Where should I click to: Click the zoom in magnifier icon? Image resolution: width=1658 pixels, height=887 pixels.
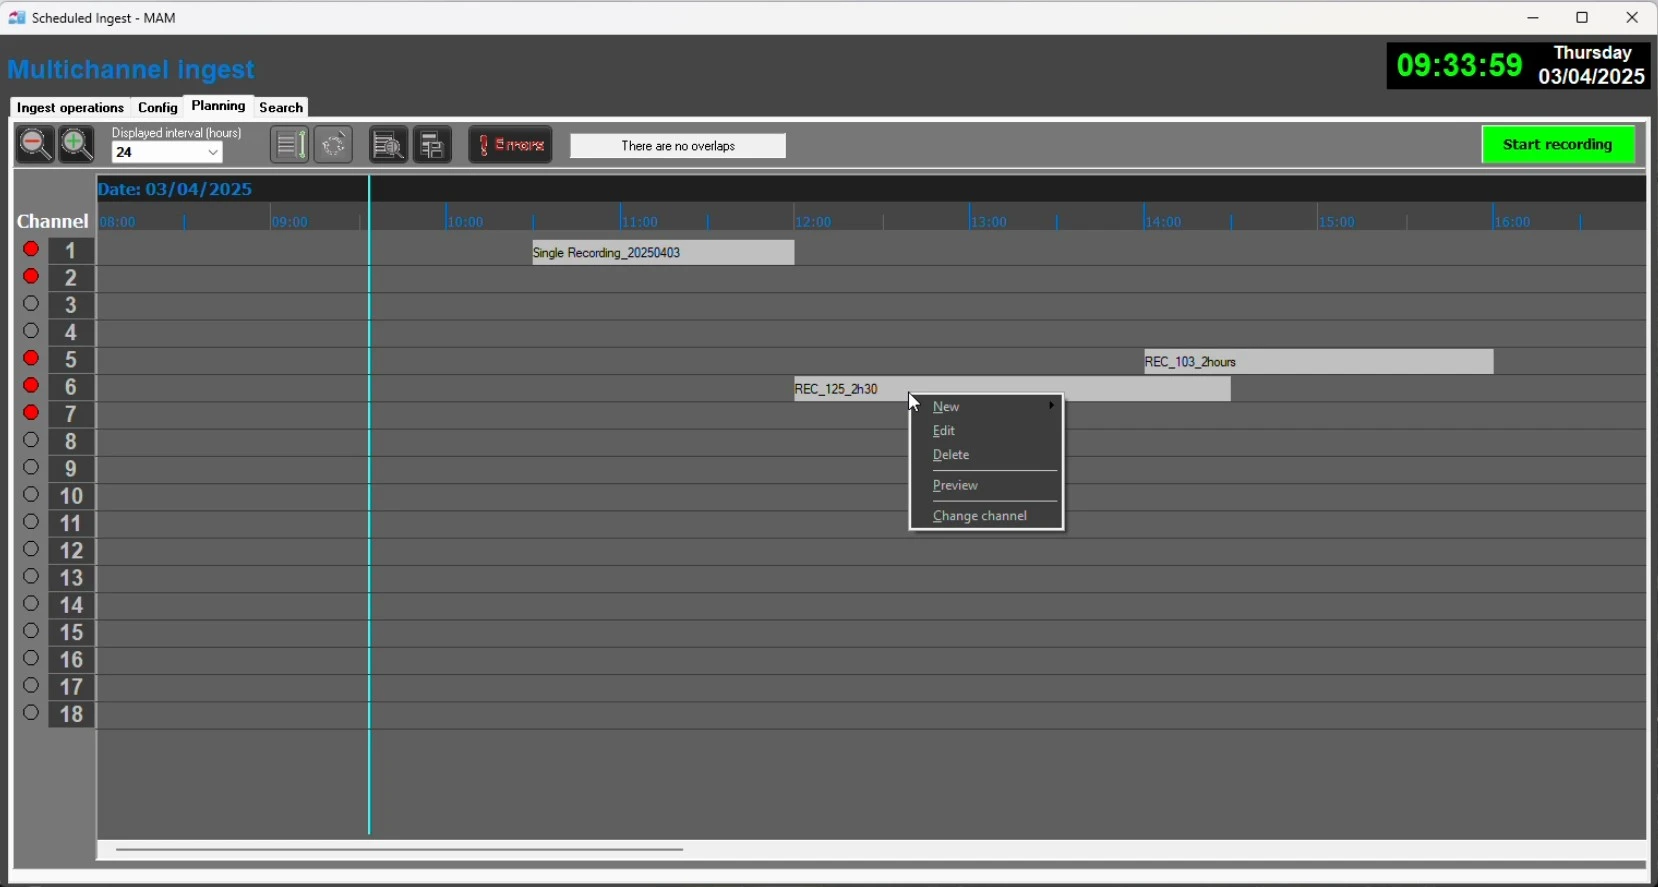(77, 145)
